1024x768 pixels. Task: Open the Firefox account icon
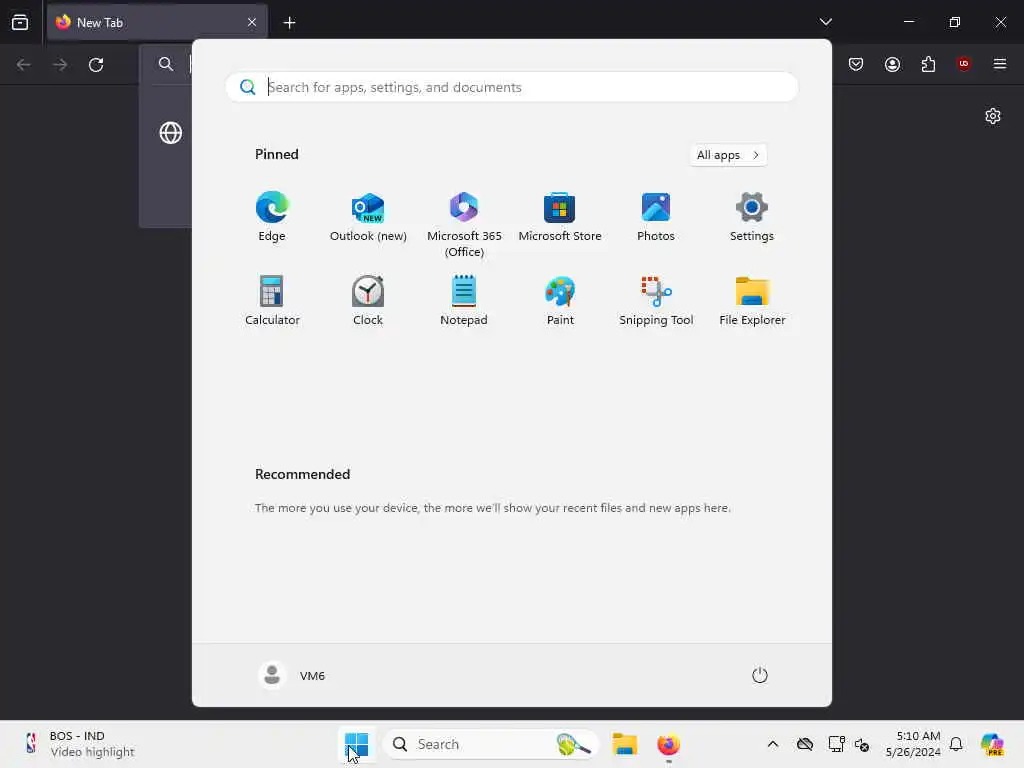click(892, 64)
